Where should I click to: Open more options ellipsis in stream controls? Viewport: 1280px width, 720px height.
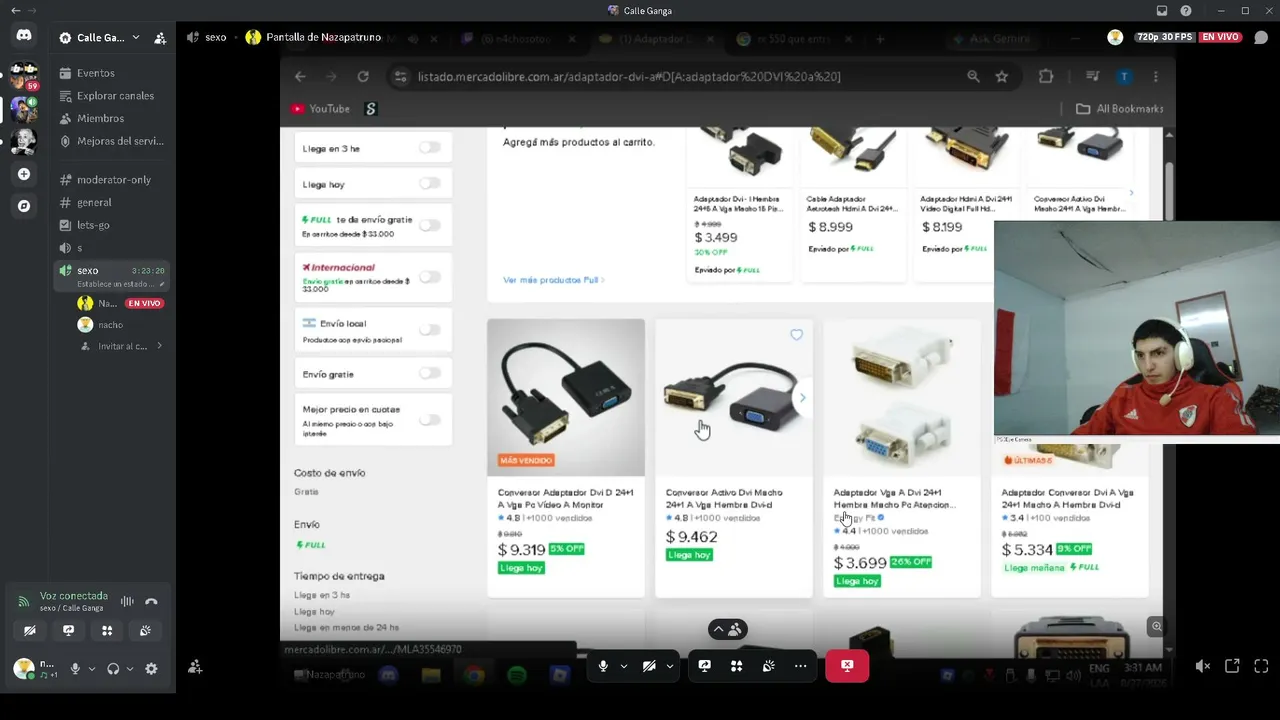pos(800,666)
